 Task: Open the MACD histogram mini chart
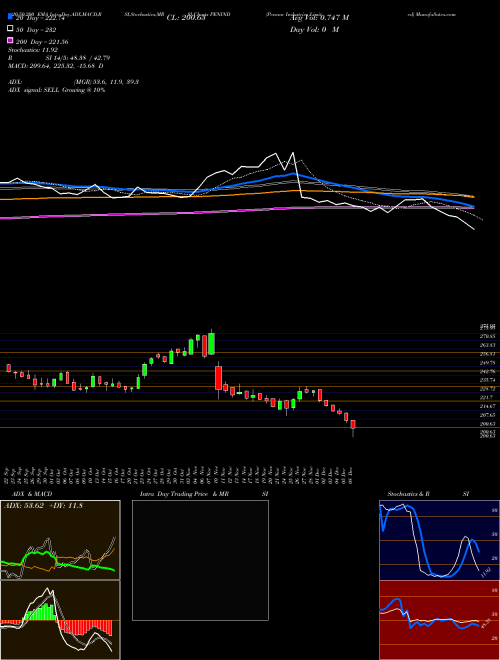[60, 620]
